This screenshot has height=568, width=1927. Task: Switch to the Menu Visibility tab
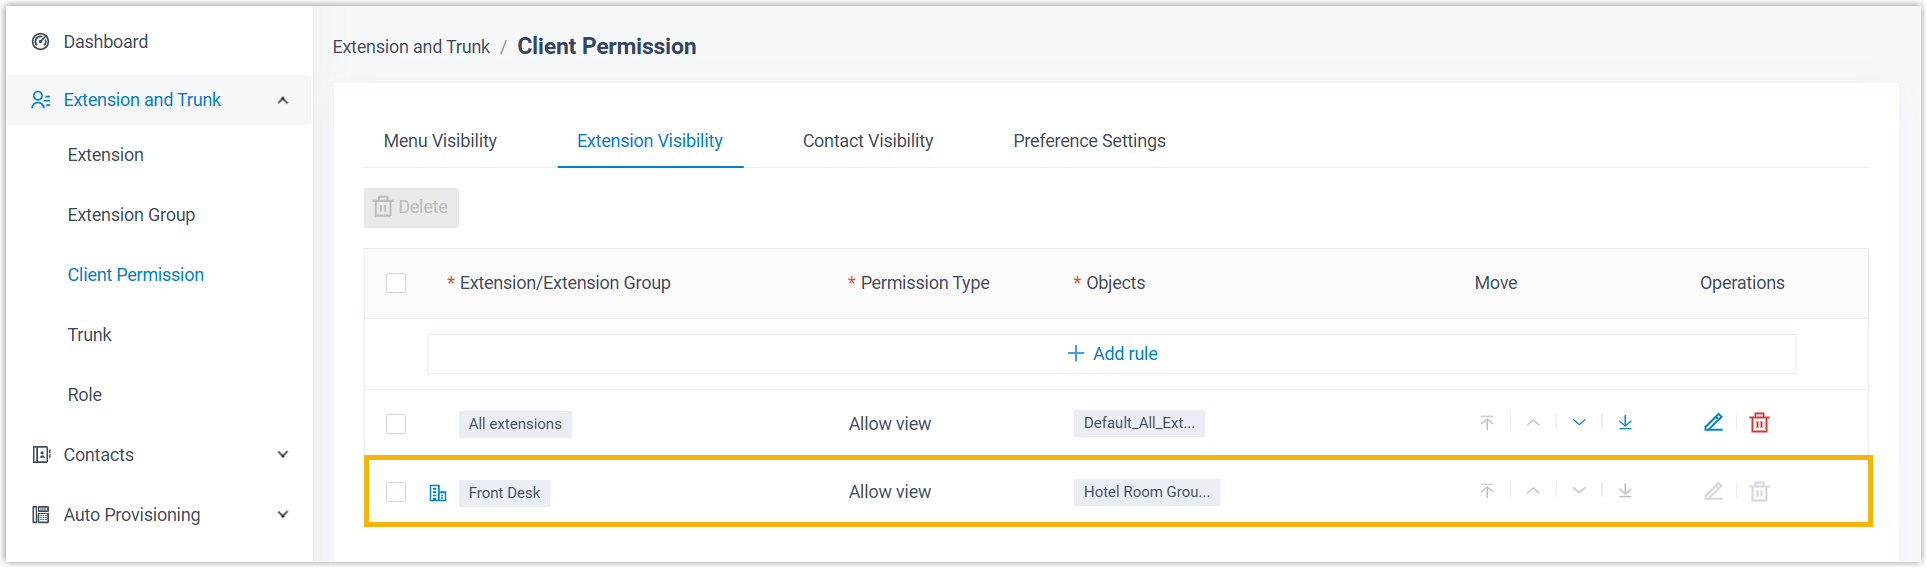[x=440, y=141]
